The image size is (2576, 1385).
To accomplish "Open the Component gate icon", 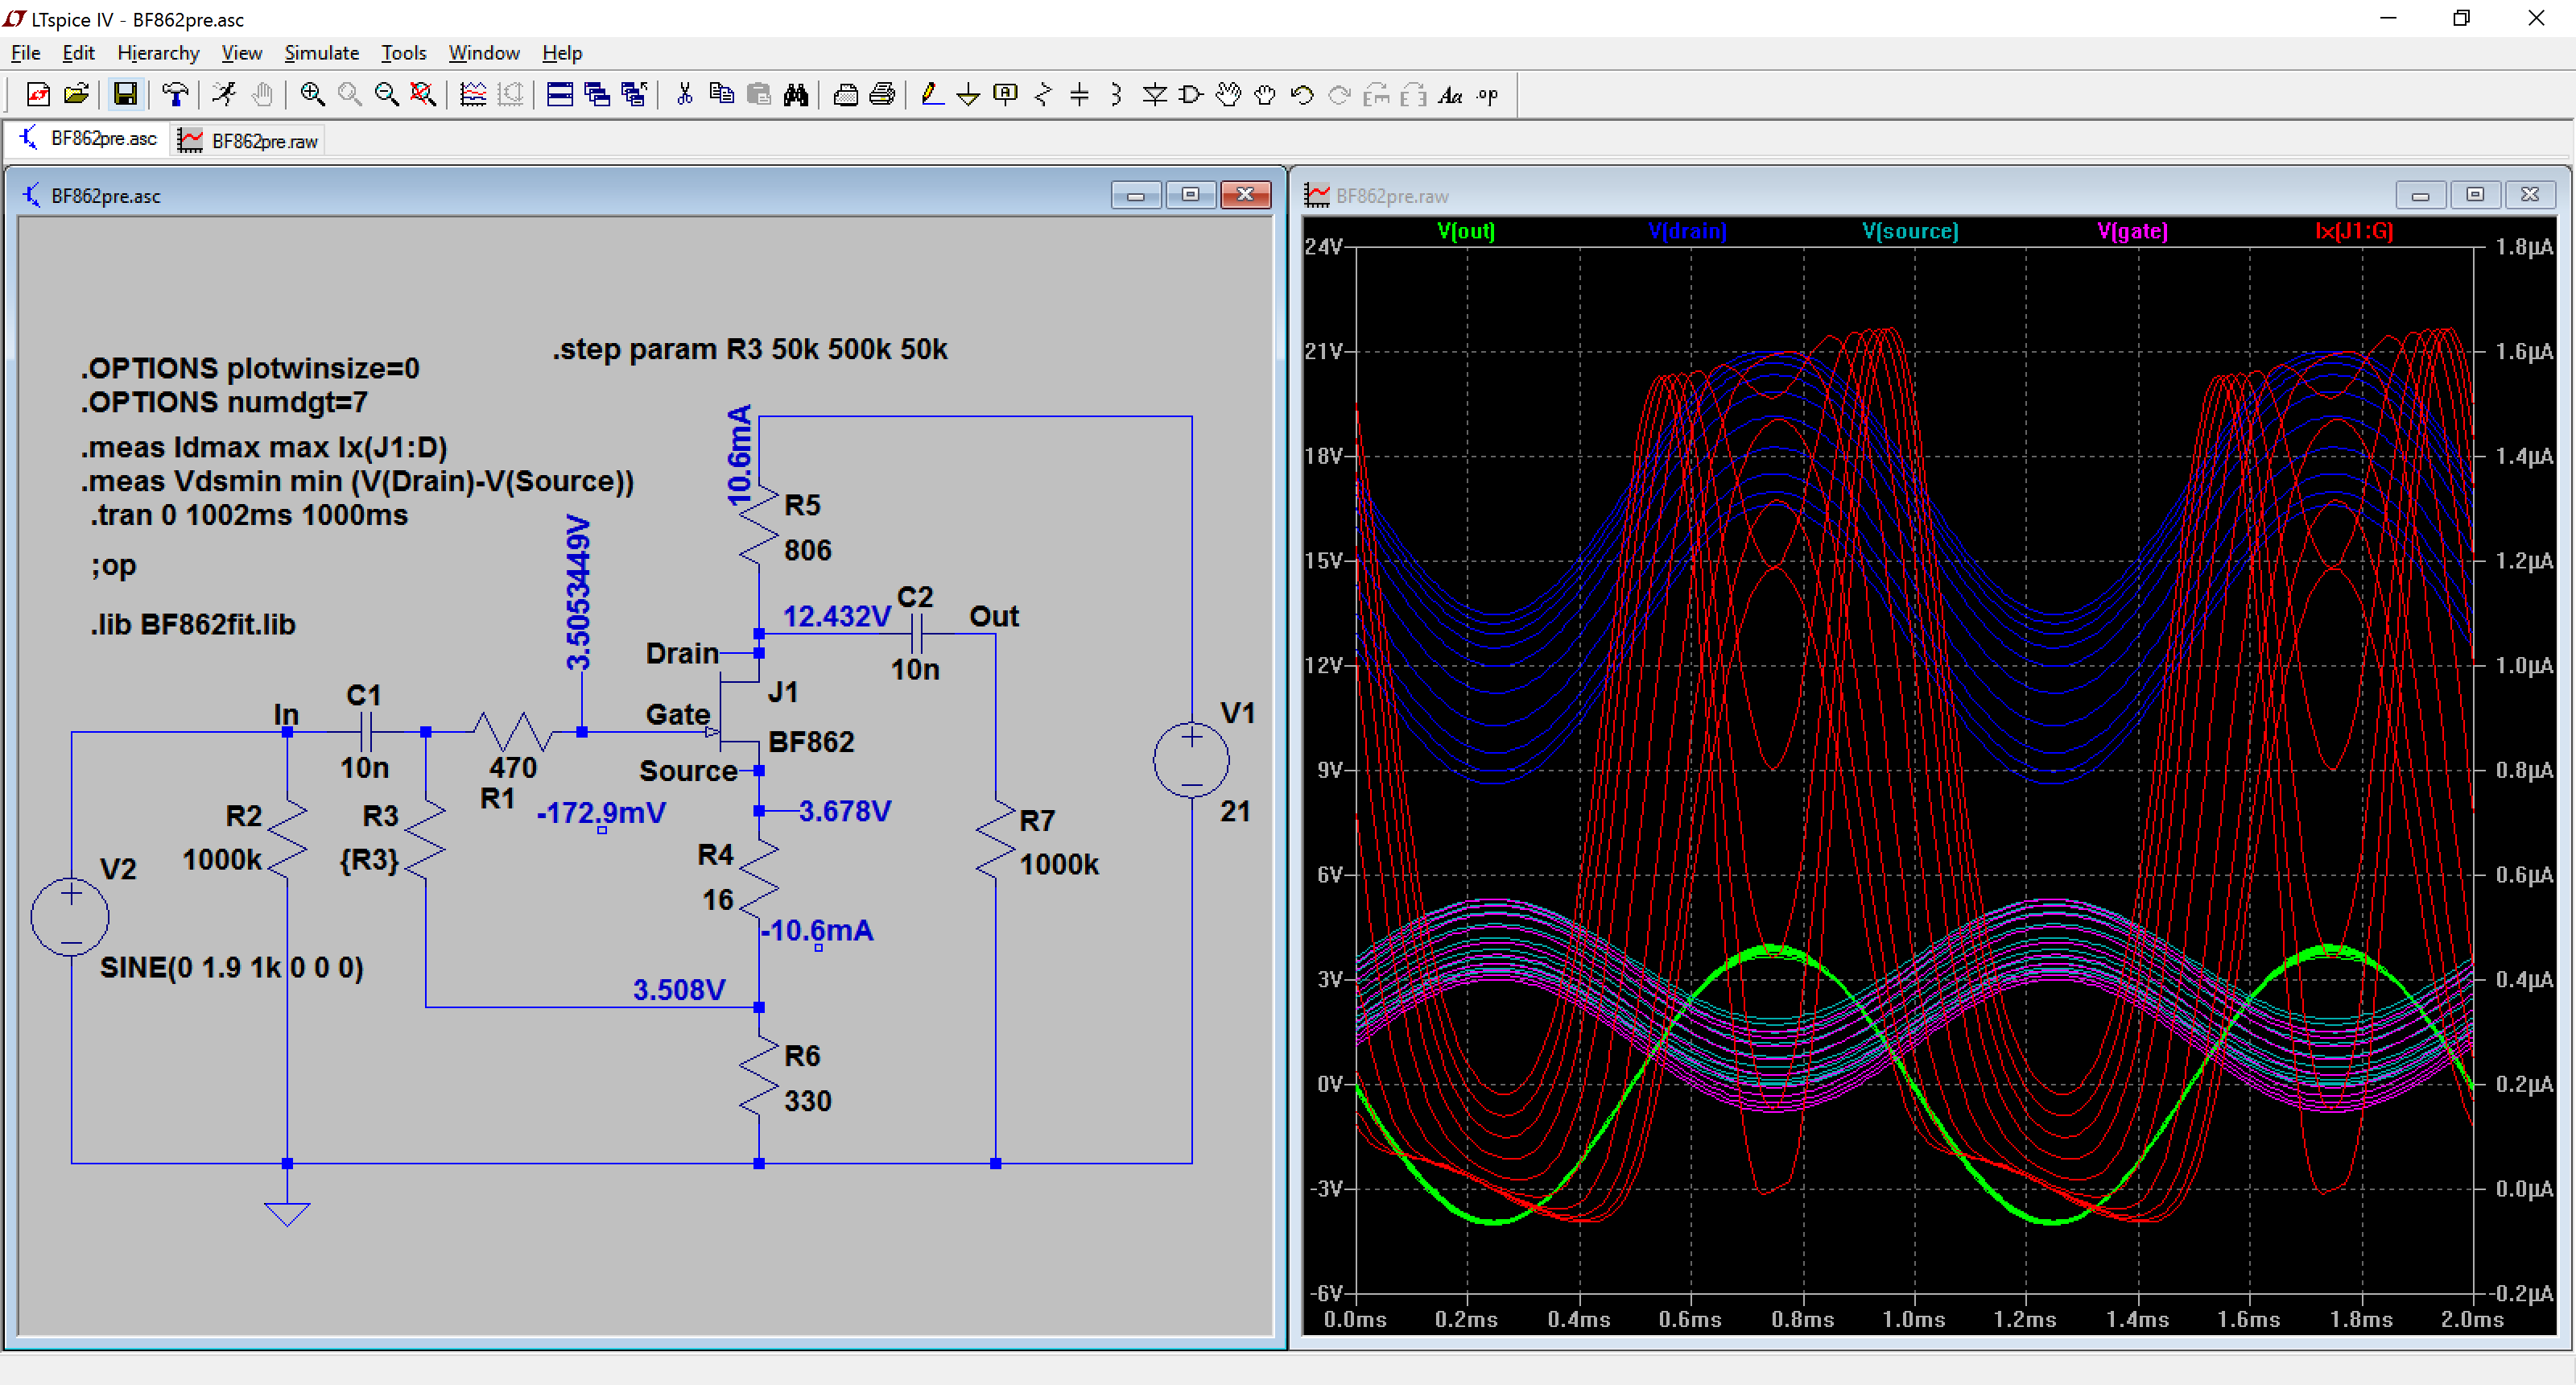I will point(1191,95).
